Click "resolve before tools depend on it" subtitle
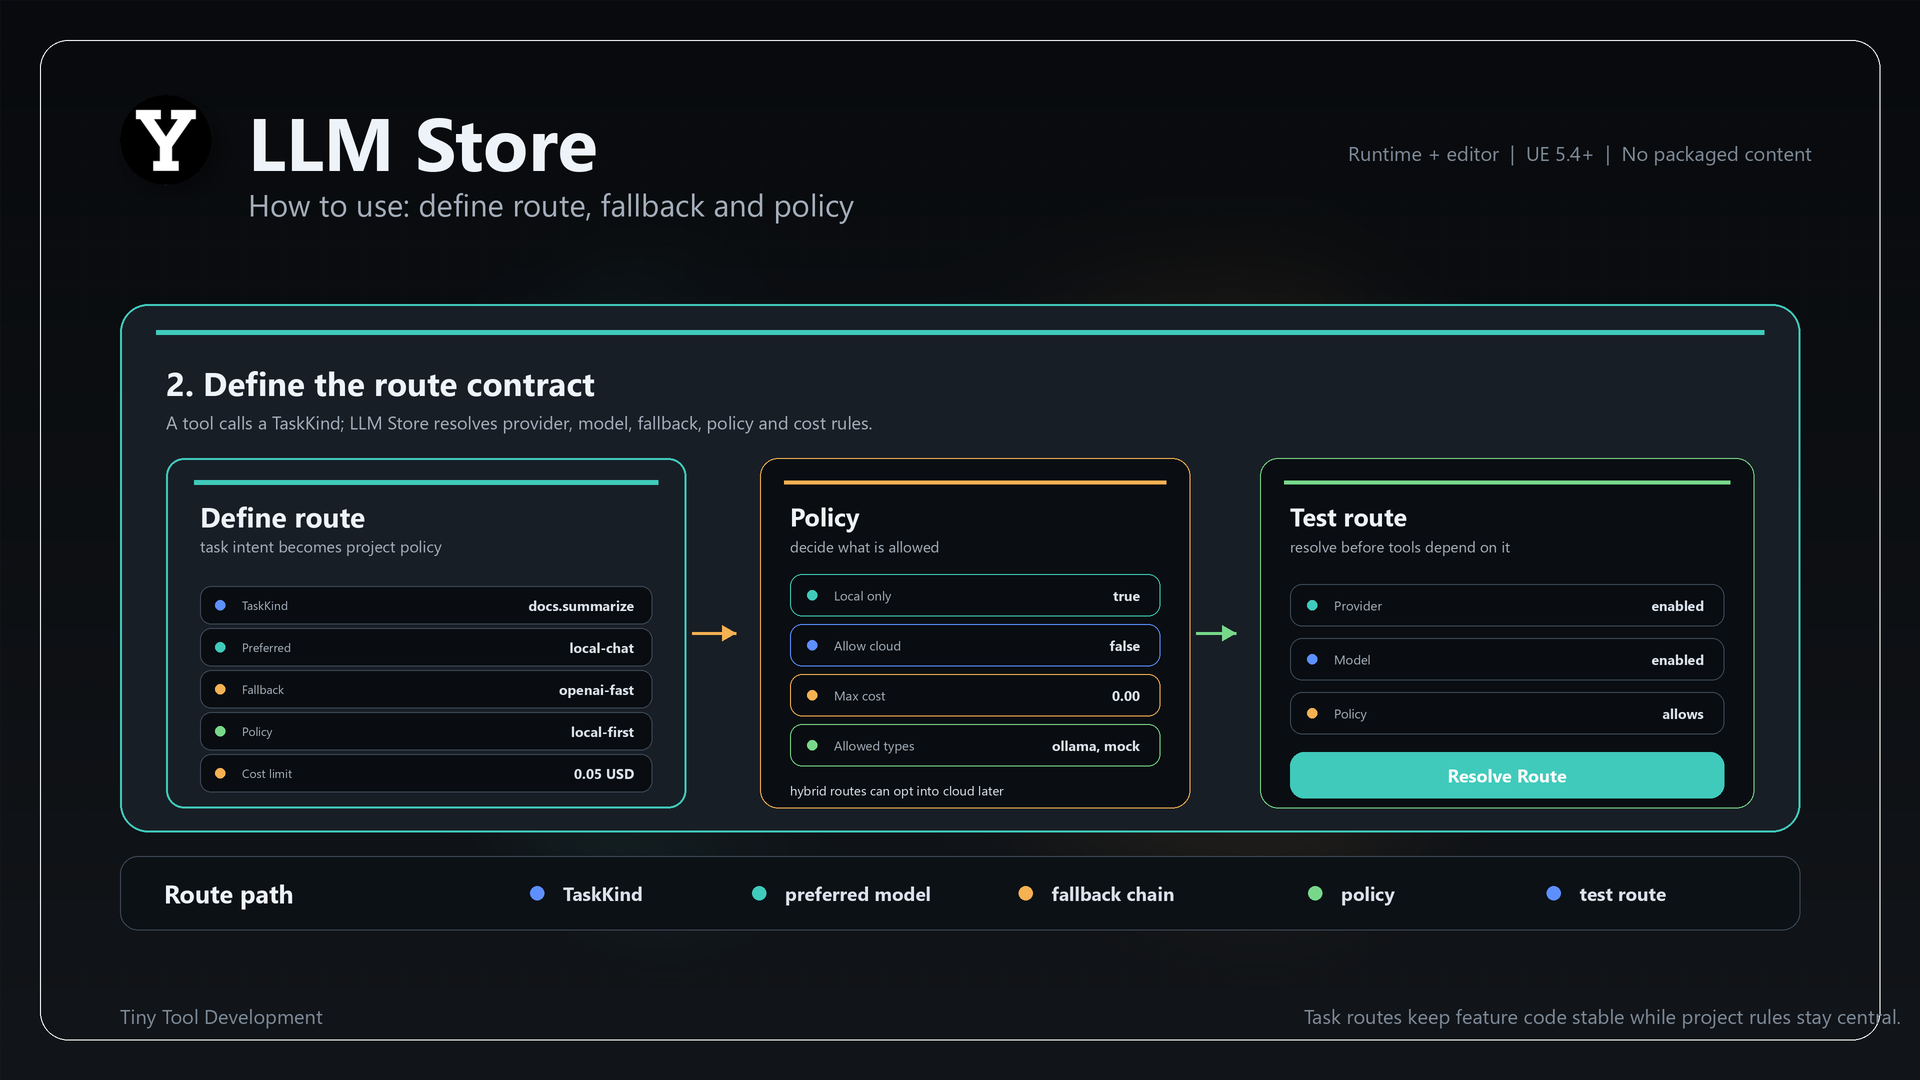Viewport: 1920px width, 1080px height. [x=1399, y=547]
